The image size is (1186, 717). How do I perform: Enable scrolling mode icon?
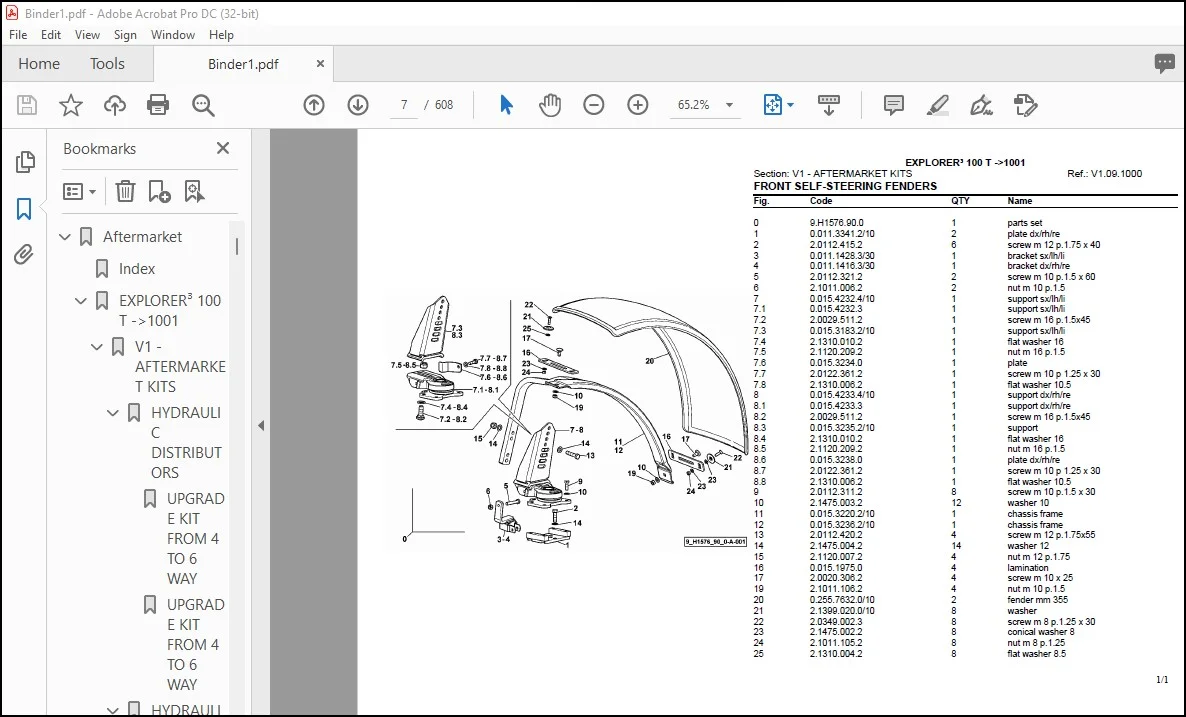click(829, 105)
